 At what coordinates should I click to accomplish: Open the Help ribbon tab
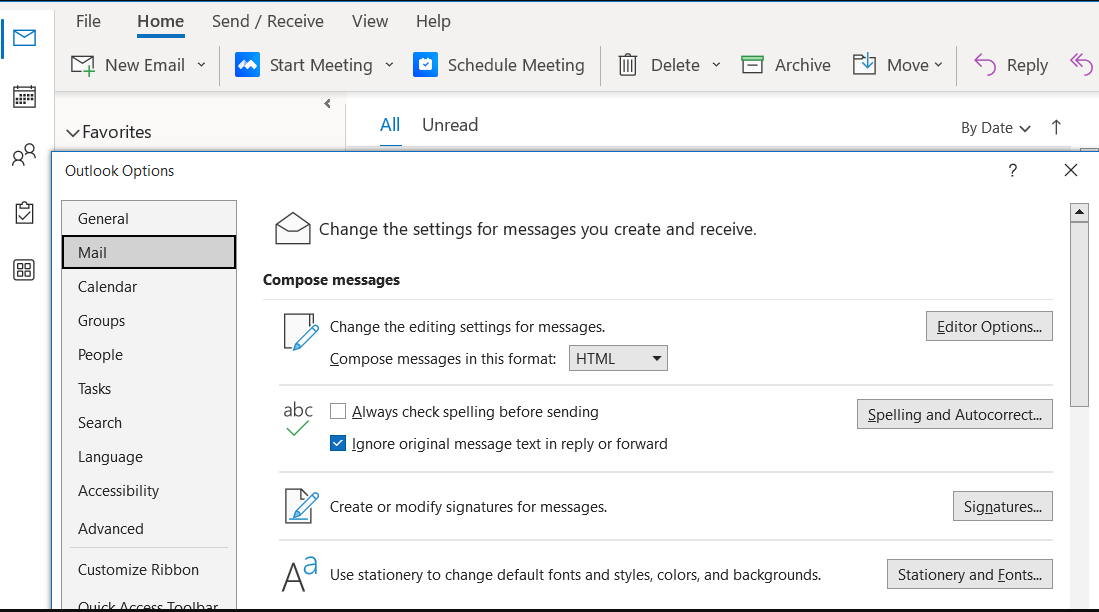point(433,21)
